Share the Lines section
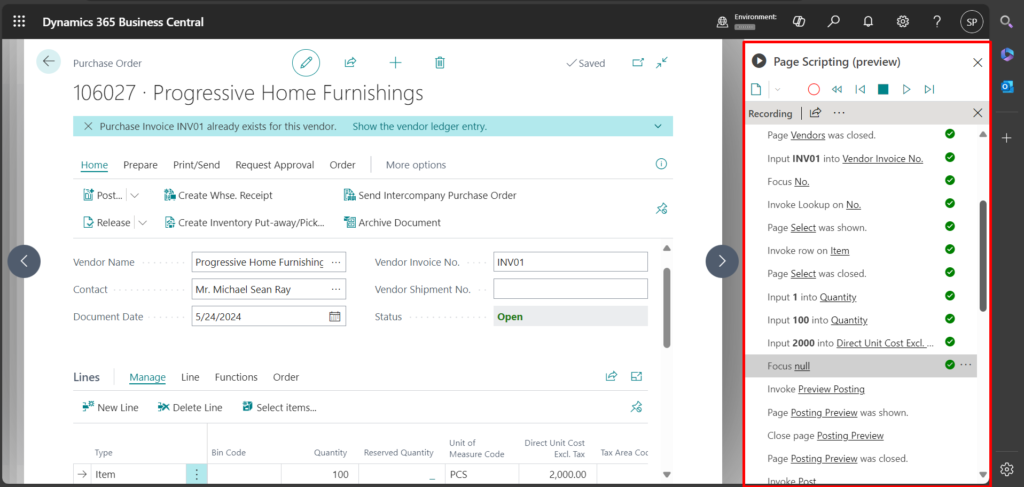1024x487 pixels. 611,376
